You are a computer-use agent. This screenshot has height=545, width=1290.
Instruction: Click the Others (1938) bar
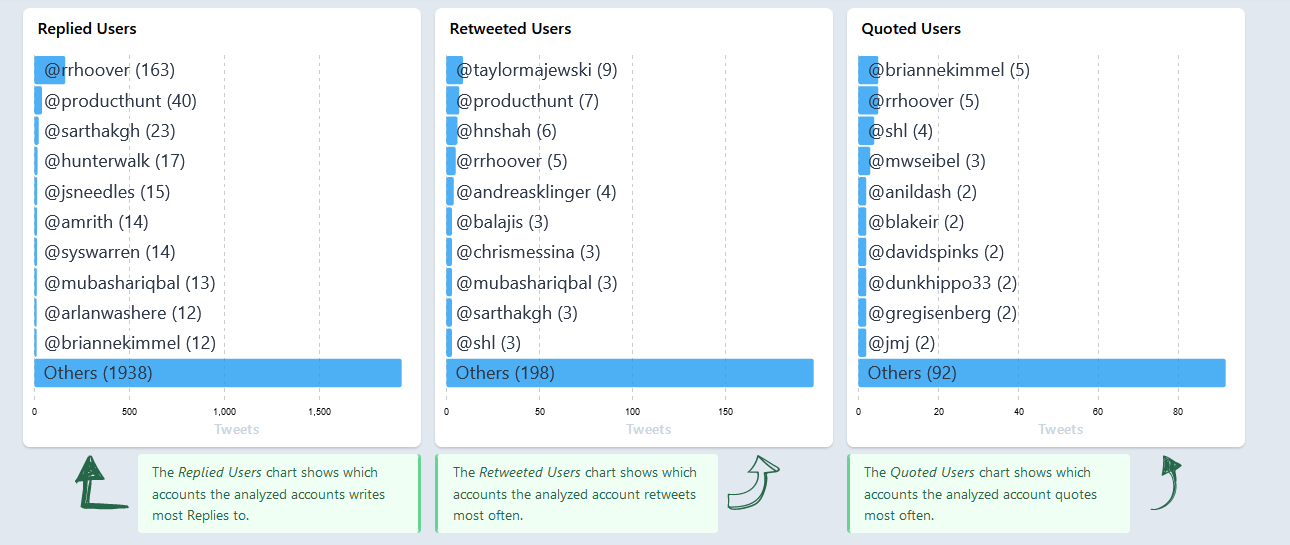[x=217, y=373]
